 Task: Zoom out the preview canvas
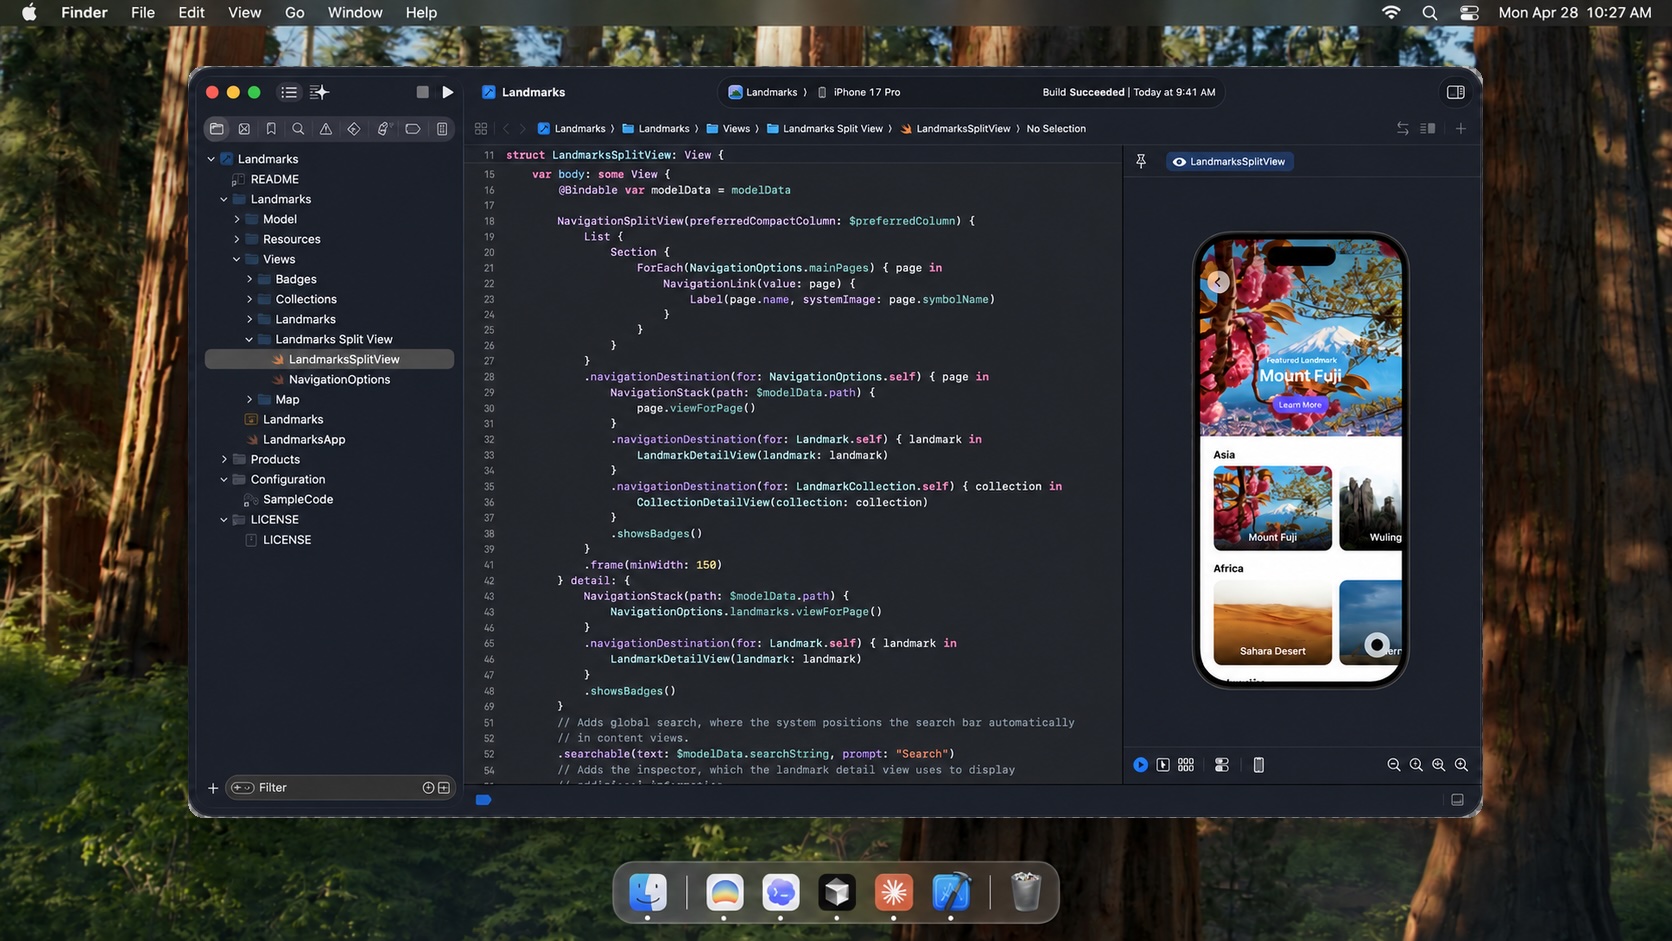[x=1394, y=765]
